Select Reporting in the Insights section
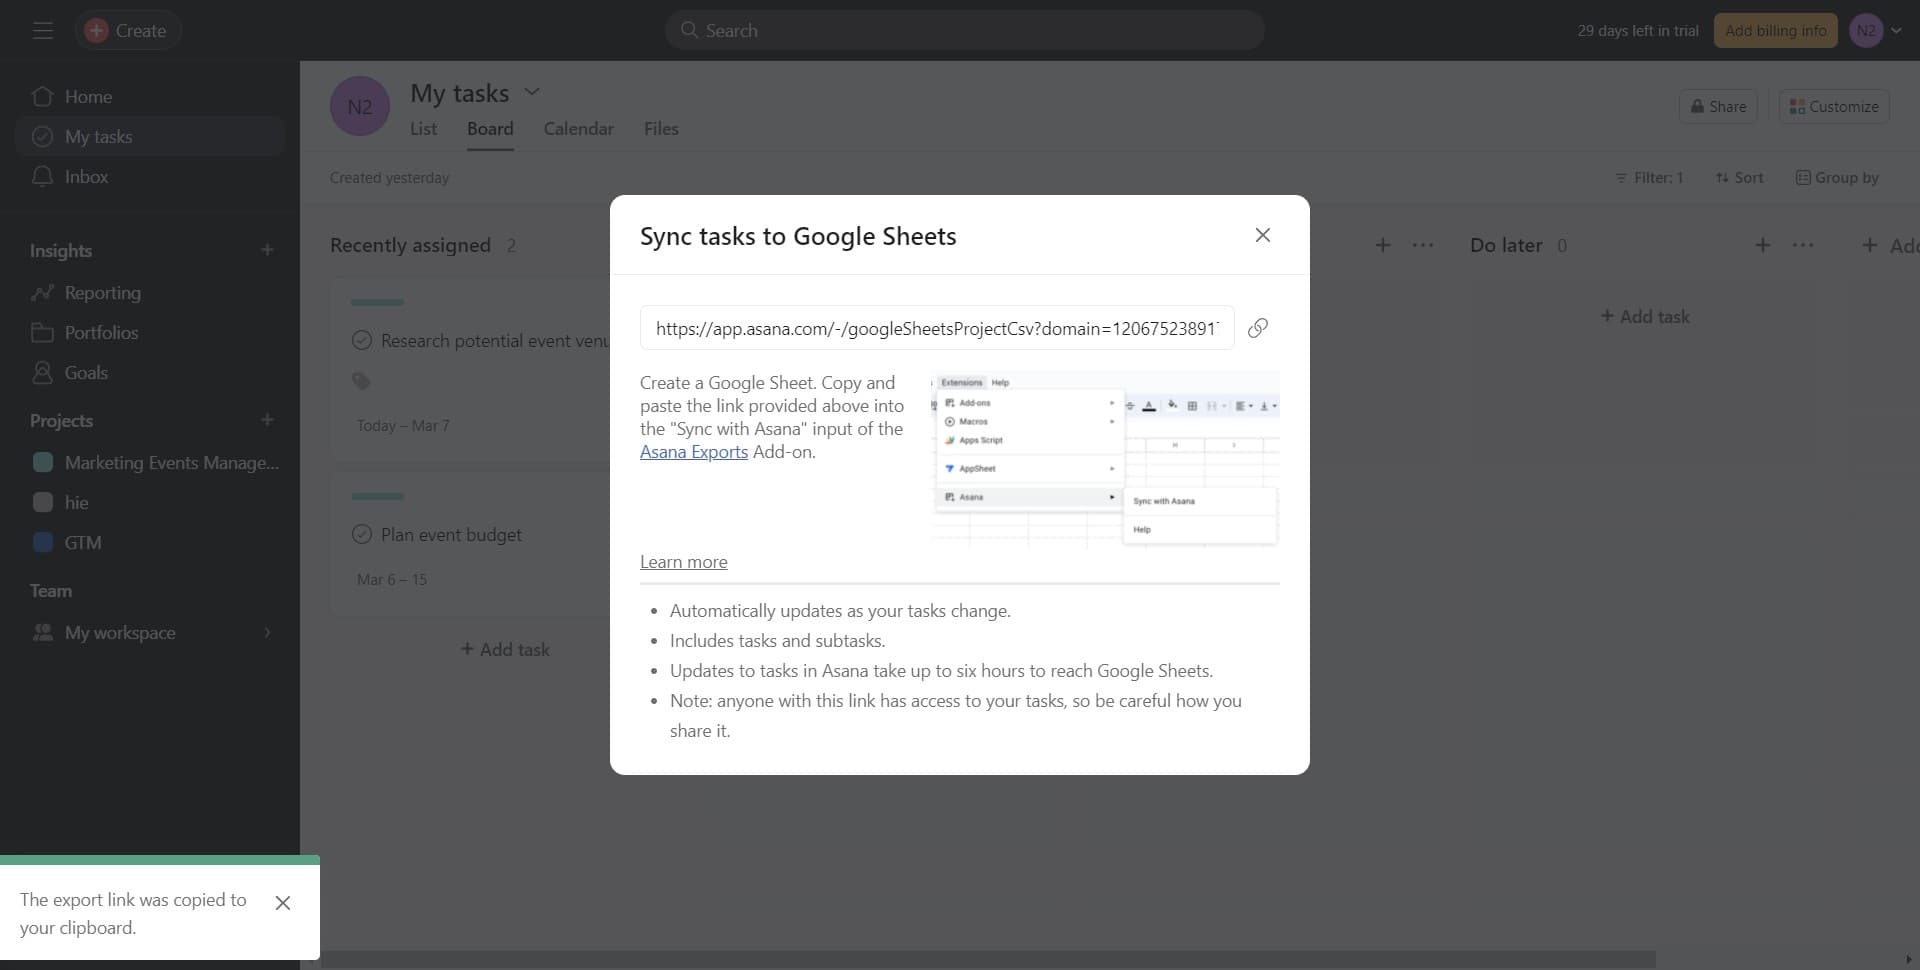 (103, 292)
